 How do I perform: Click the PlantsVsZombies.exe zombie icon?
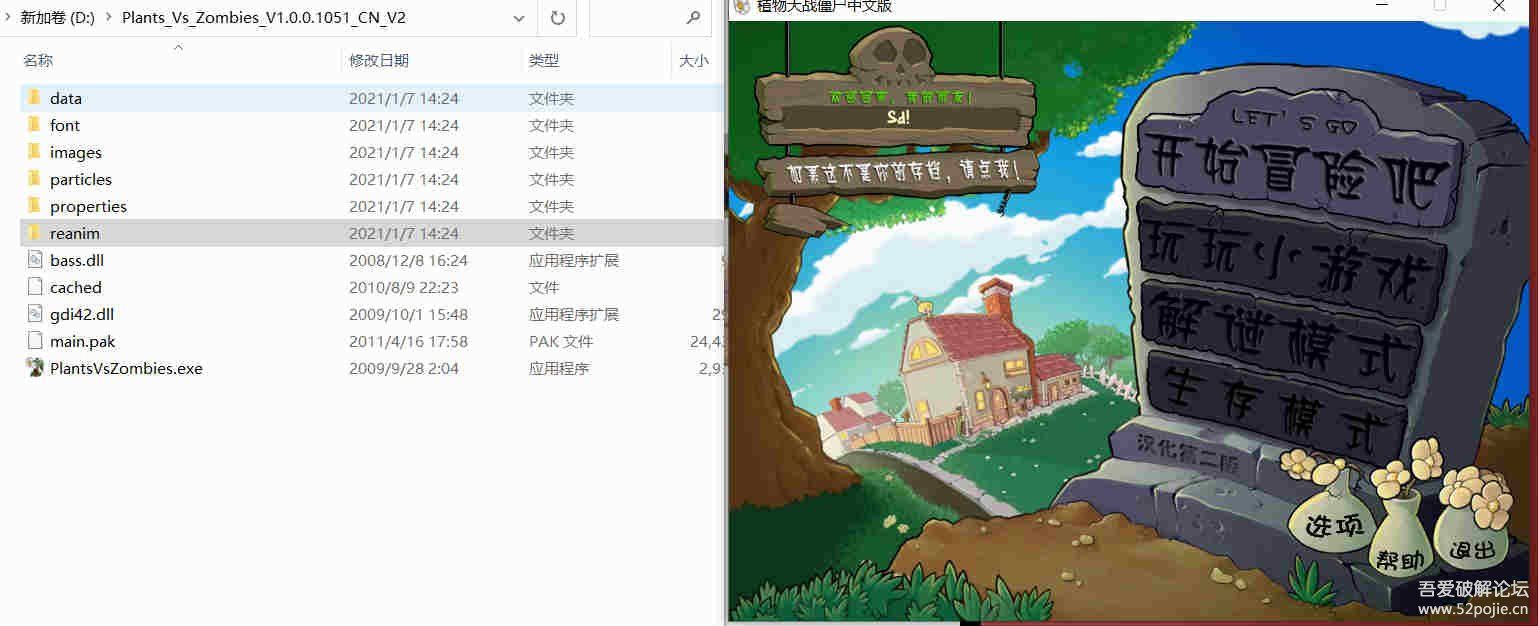coord(35,368)
